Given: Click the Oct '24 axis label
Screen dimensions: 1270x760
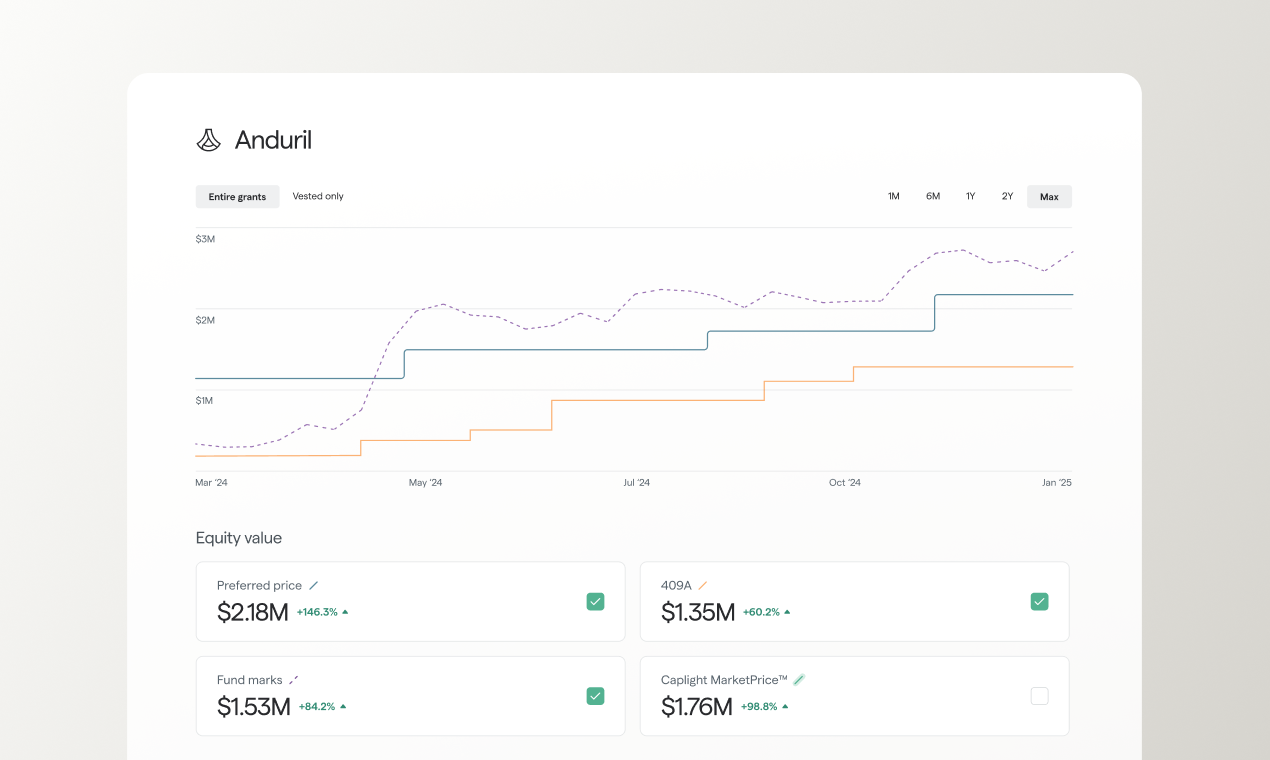Looking at the screenshot, I should coord(845,482).
